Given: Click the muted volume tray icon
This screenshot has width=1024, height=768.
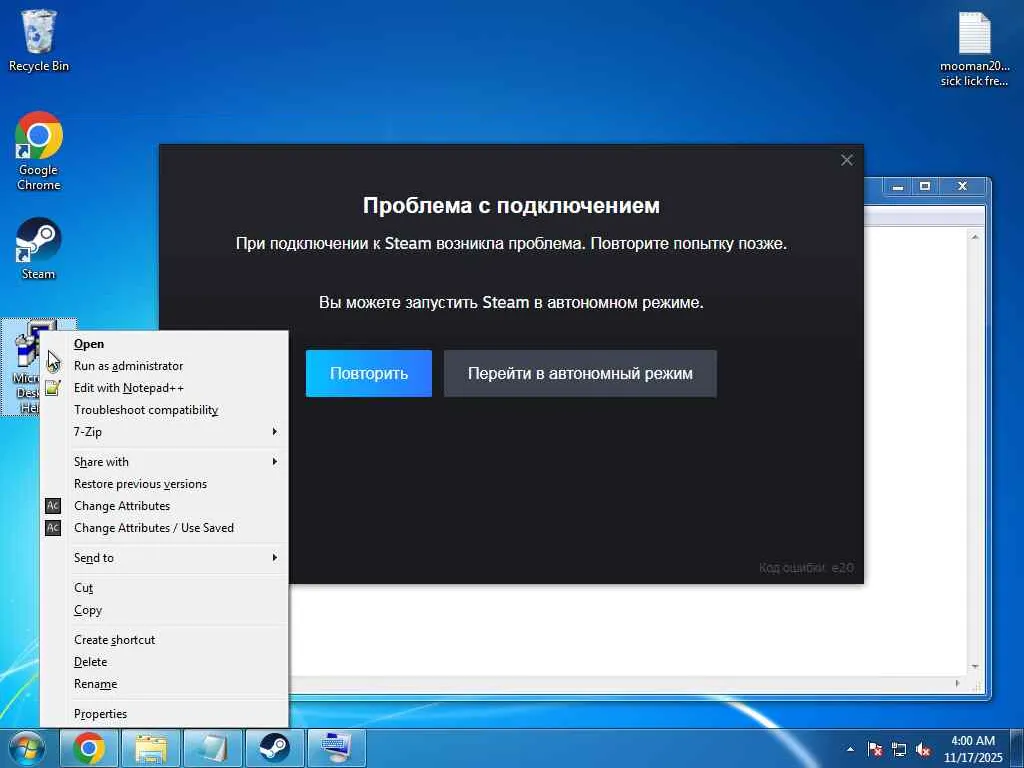Looking at the screenshot, I should [923, 749].
